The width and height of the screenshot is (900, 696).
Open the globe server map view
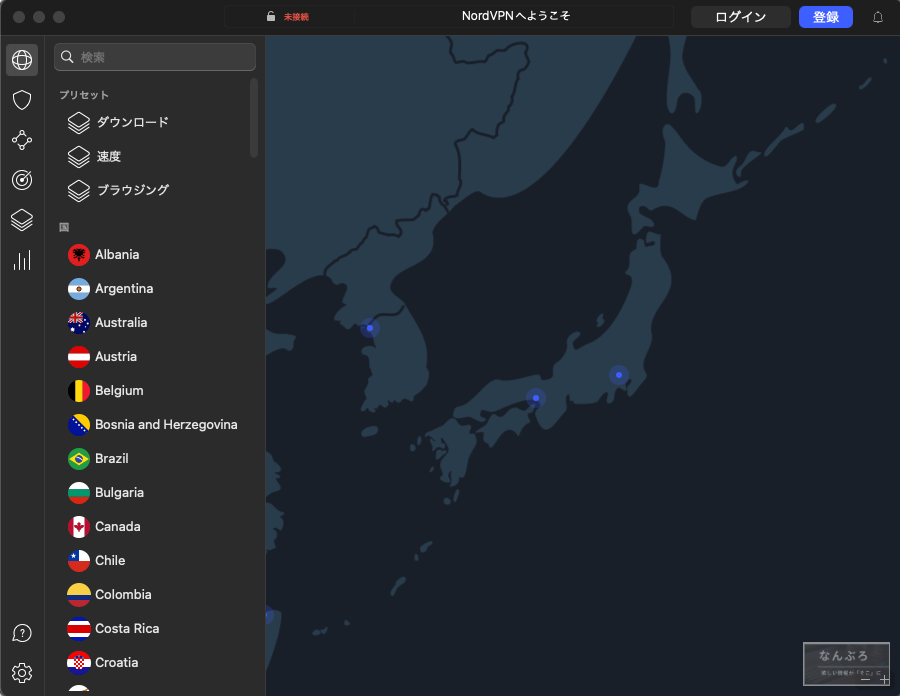22,60
